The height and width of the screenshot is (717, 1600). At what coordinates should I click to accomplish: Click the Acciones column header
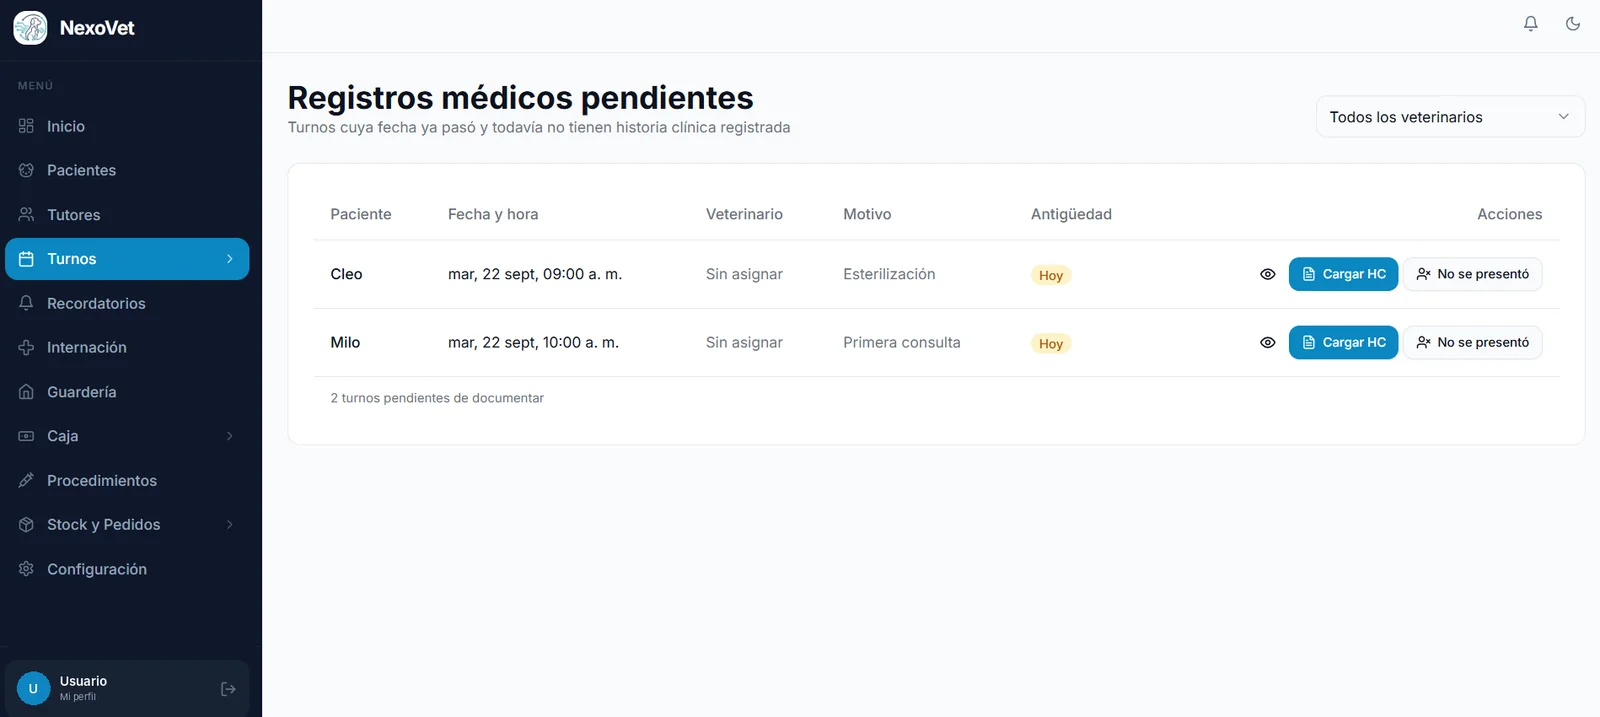point(1509,214)
